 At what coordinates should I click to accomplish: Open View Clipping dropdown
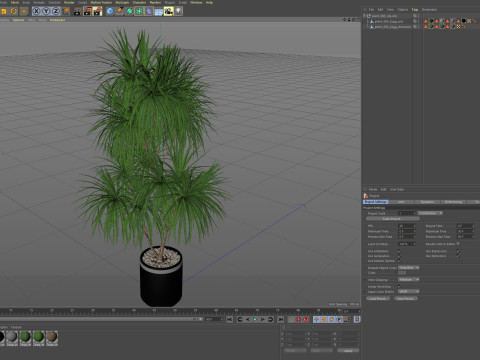pyautogui.click(x=409, y=280)
